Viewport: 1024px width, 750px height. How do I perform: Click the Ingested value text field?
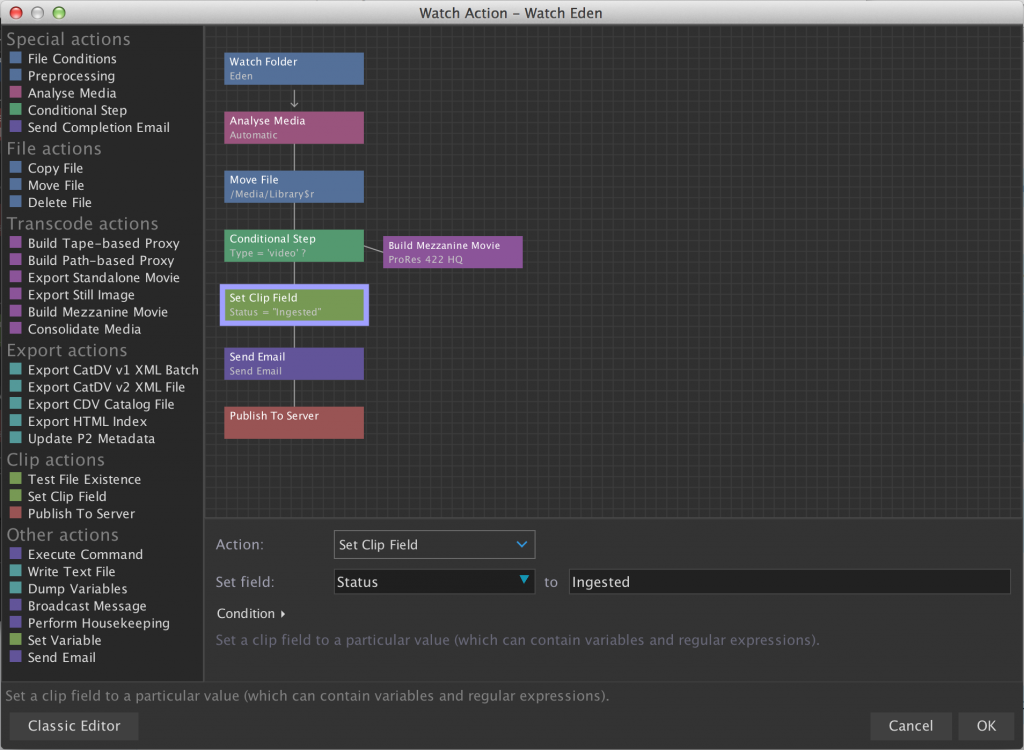pos(789,582)
